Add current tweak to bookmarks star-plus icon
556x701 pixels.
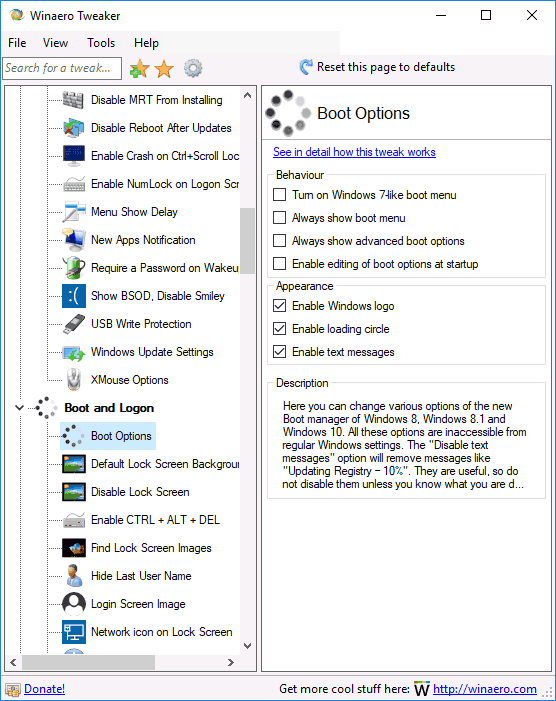tap(139, 68)
